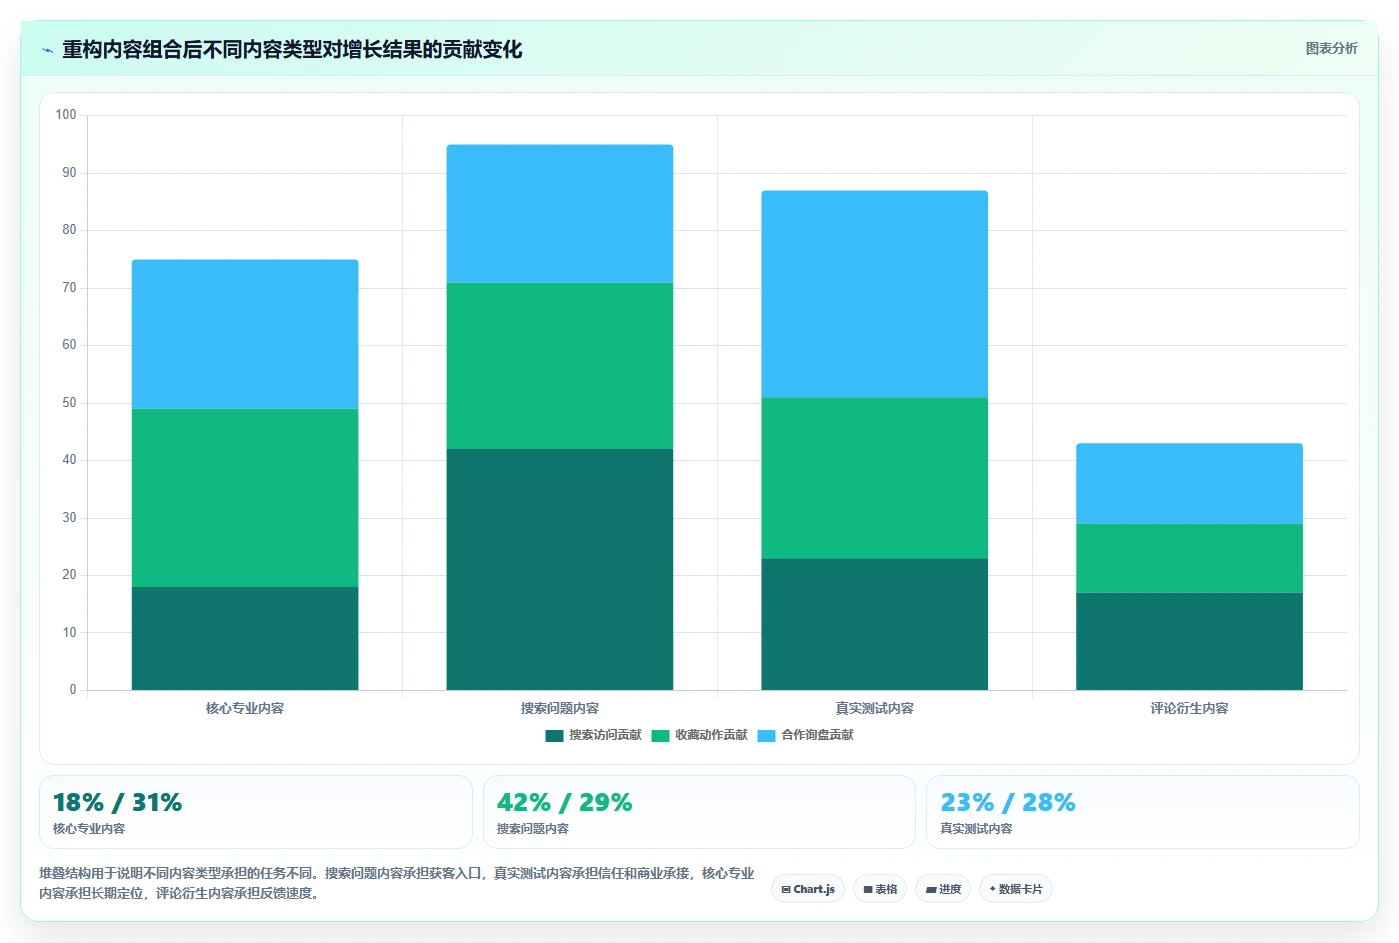
Task: Select the 数据卡片 tag chip
Action: [1016, 889]
